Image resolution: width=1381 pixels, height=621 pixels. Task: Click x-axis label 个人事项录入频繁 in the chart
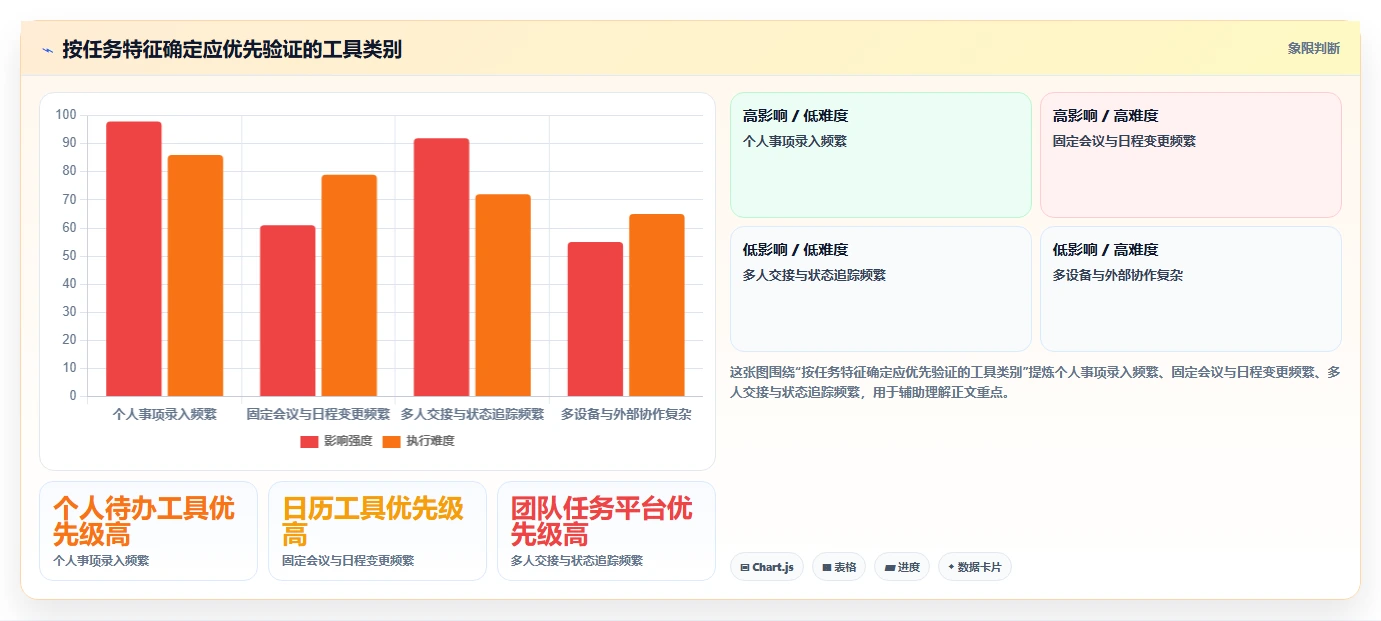coord(165,414)
